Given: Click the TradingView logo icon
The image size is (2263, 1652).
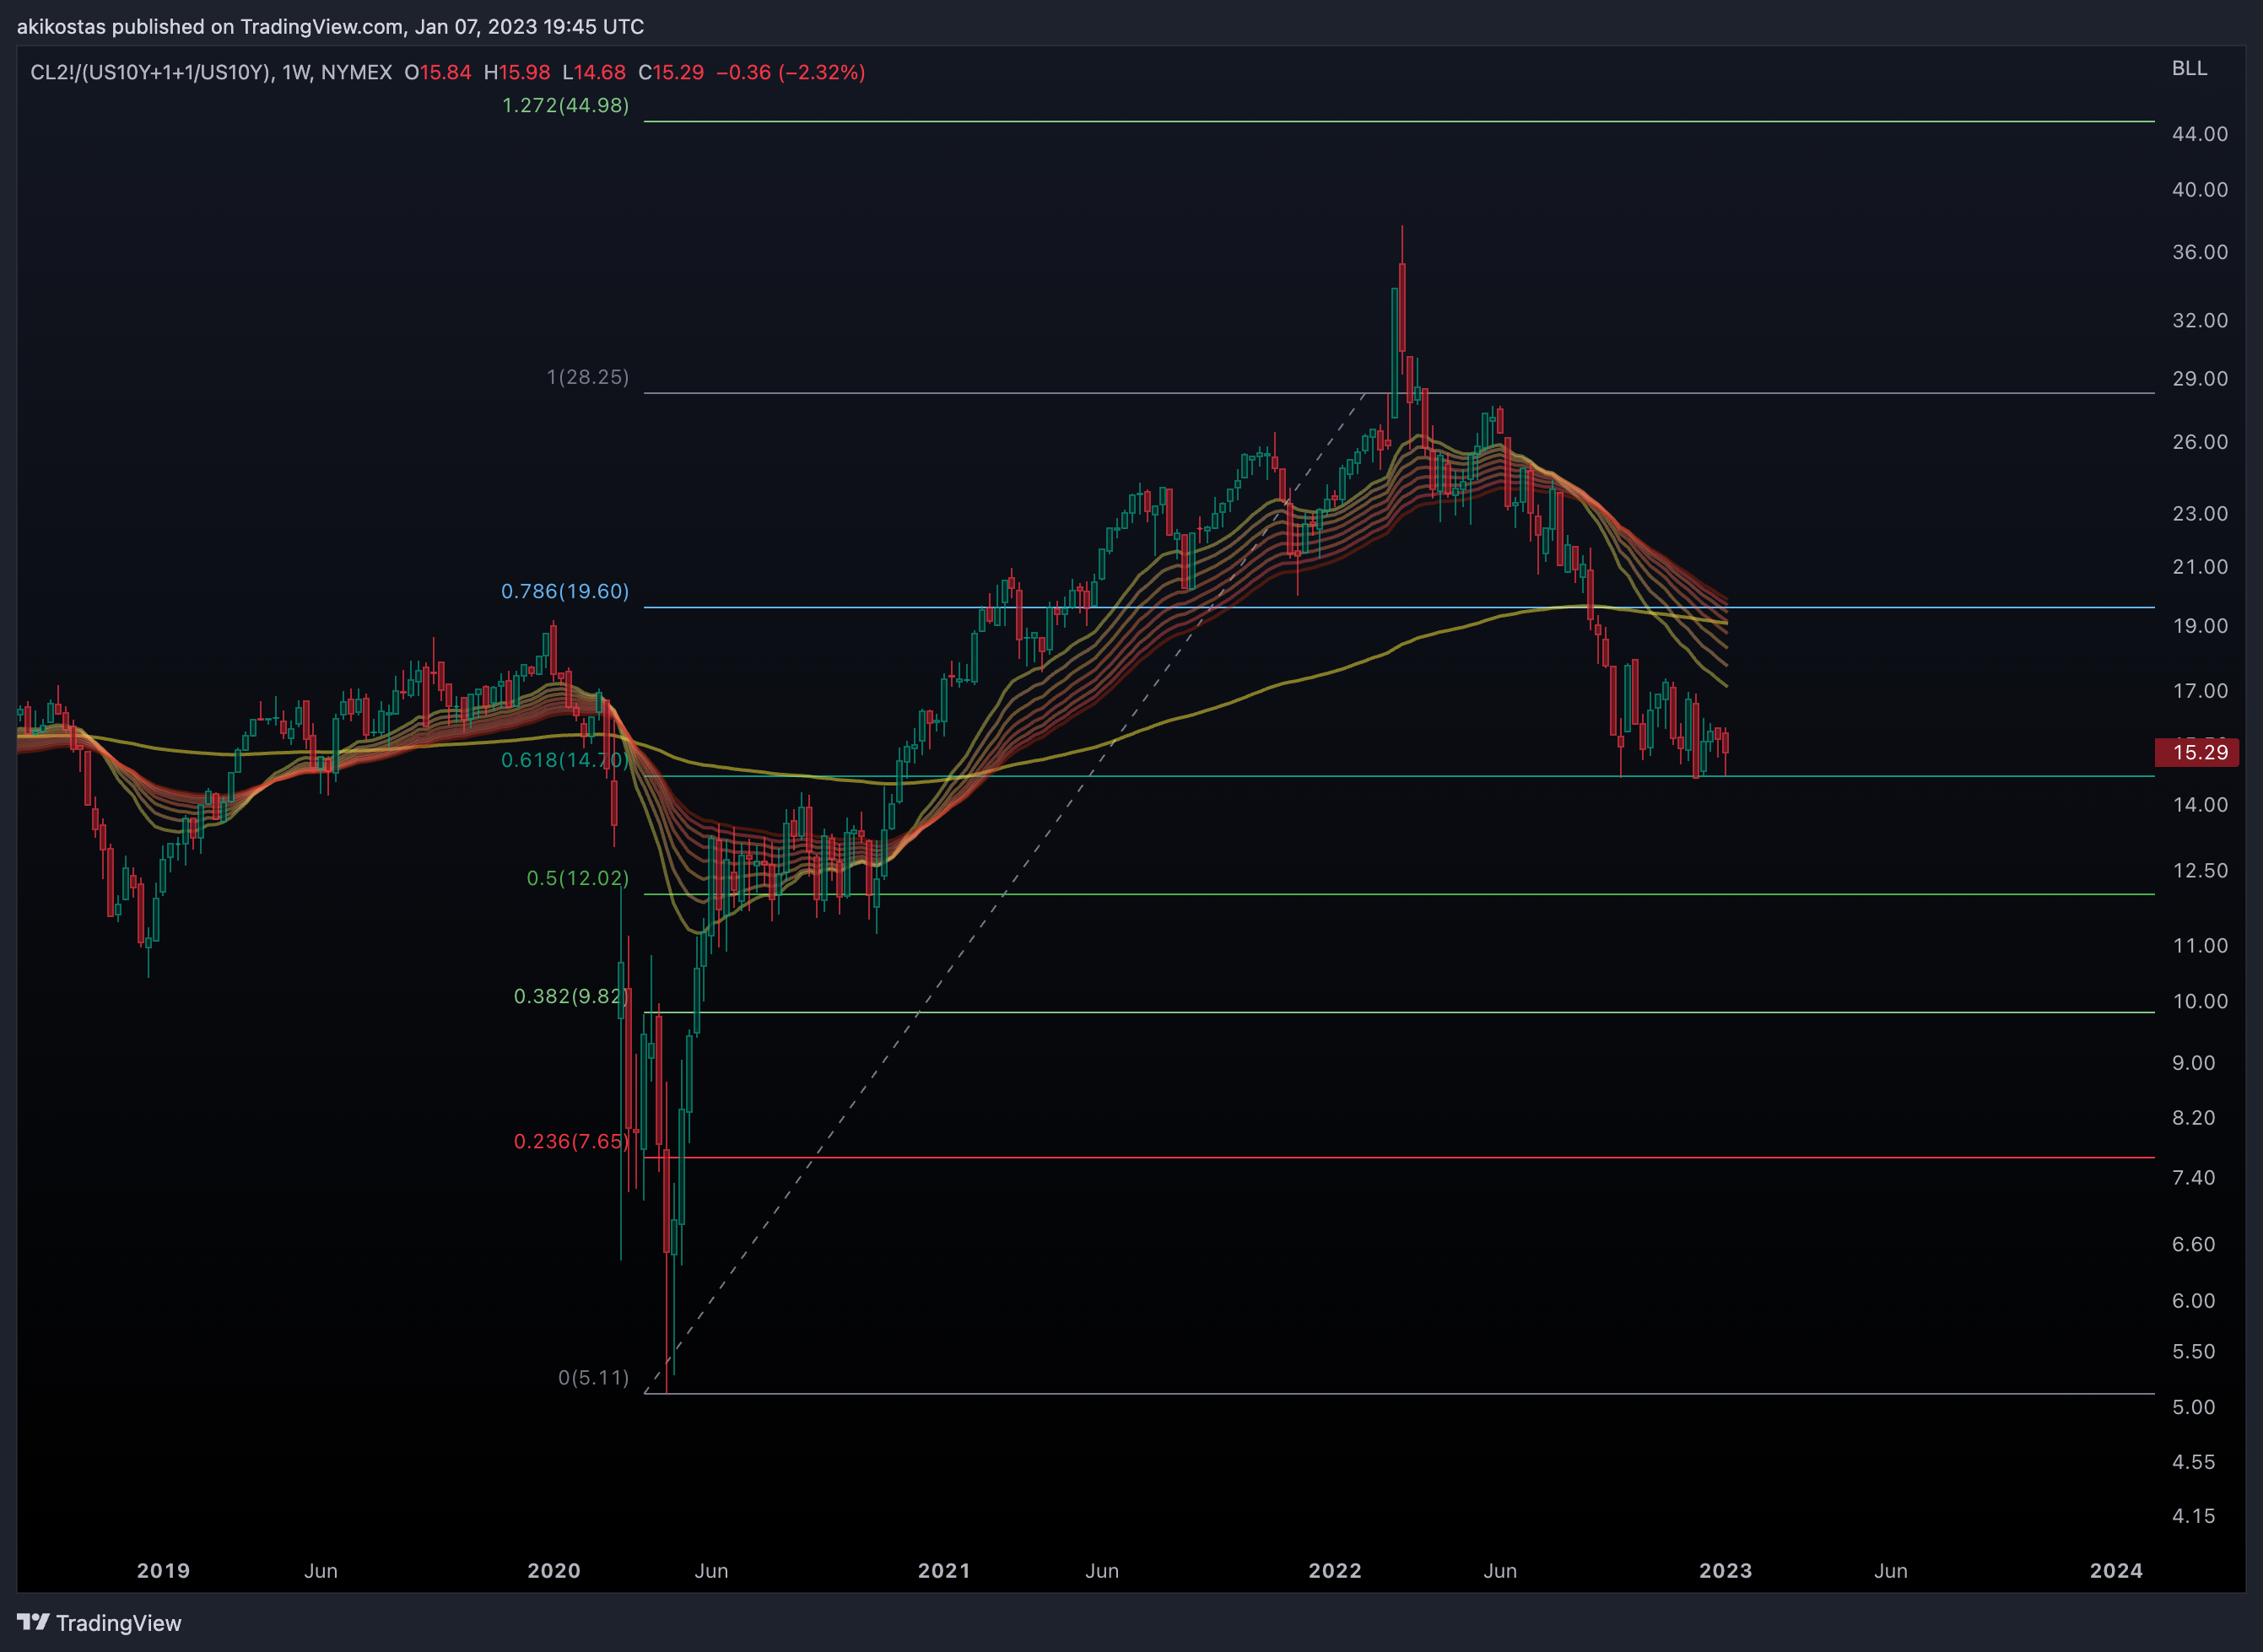Looking at the screenshot, I should (x=33, y=1622).
